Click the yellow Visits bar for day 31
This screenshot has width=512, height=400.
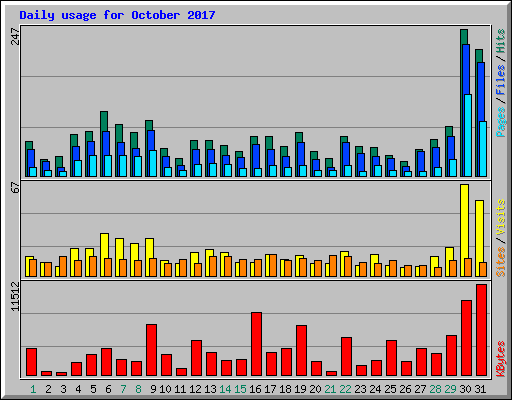478,231
